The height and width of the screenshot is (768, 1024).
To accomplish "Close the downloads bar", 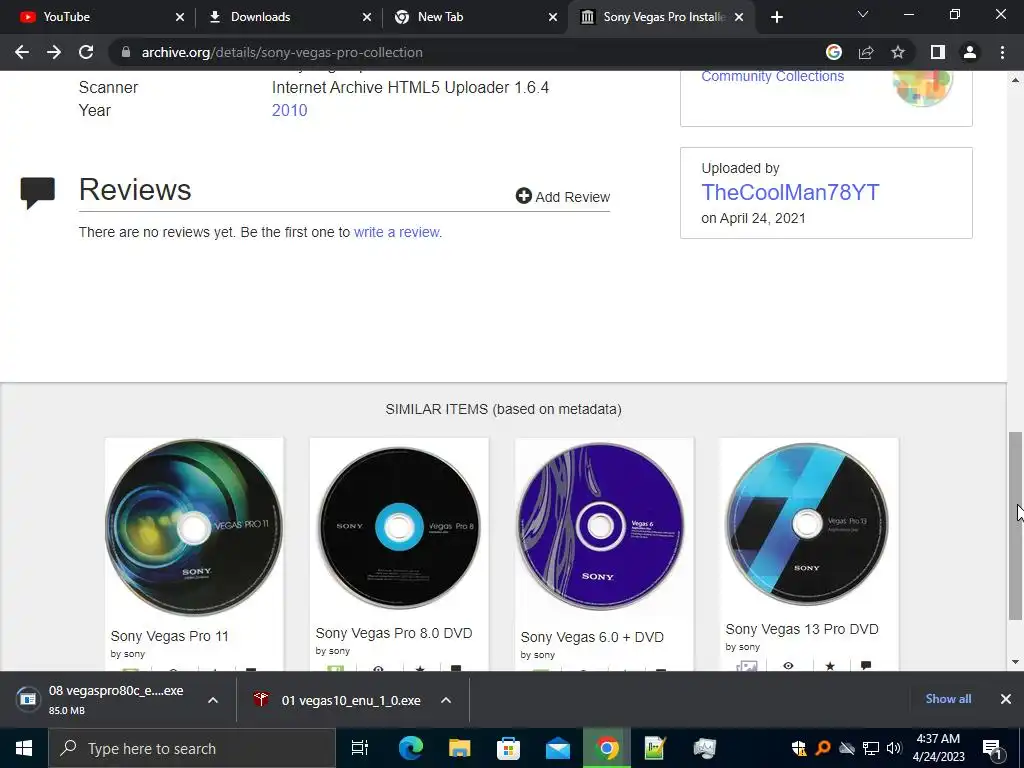I will tap(1006, 699).
